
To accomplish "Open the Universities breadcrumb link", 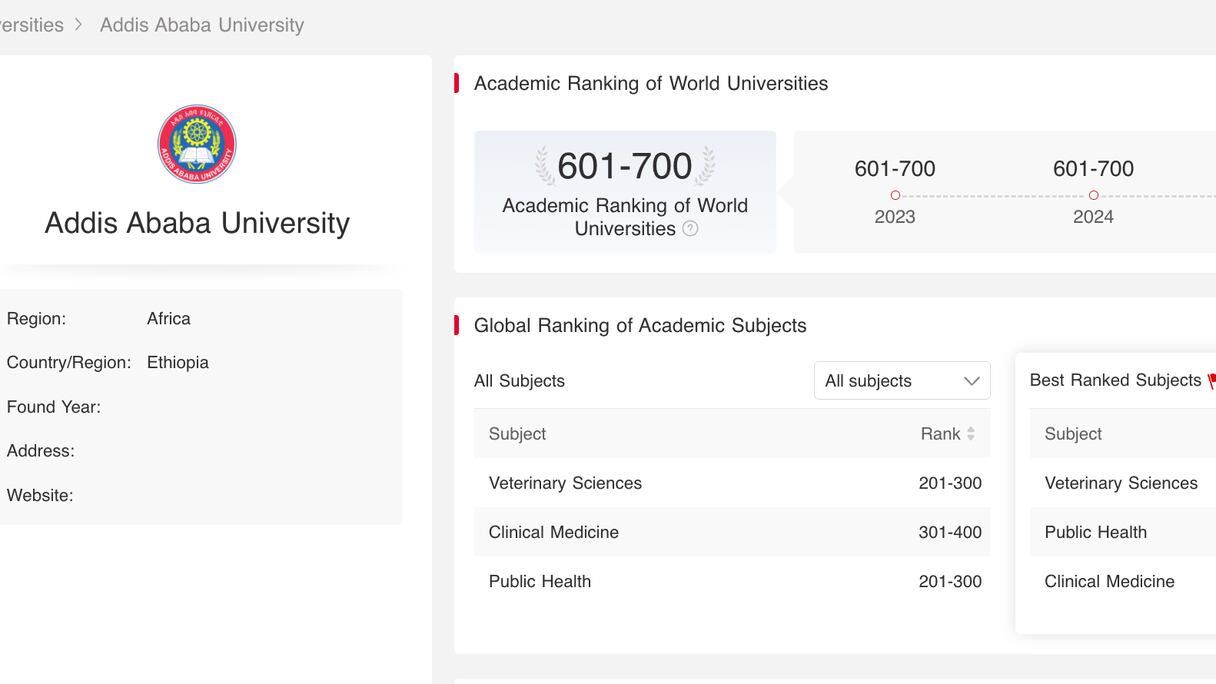I will click(x=32, y=25).
